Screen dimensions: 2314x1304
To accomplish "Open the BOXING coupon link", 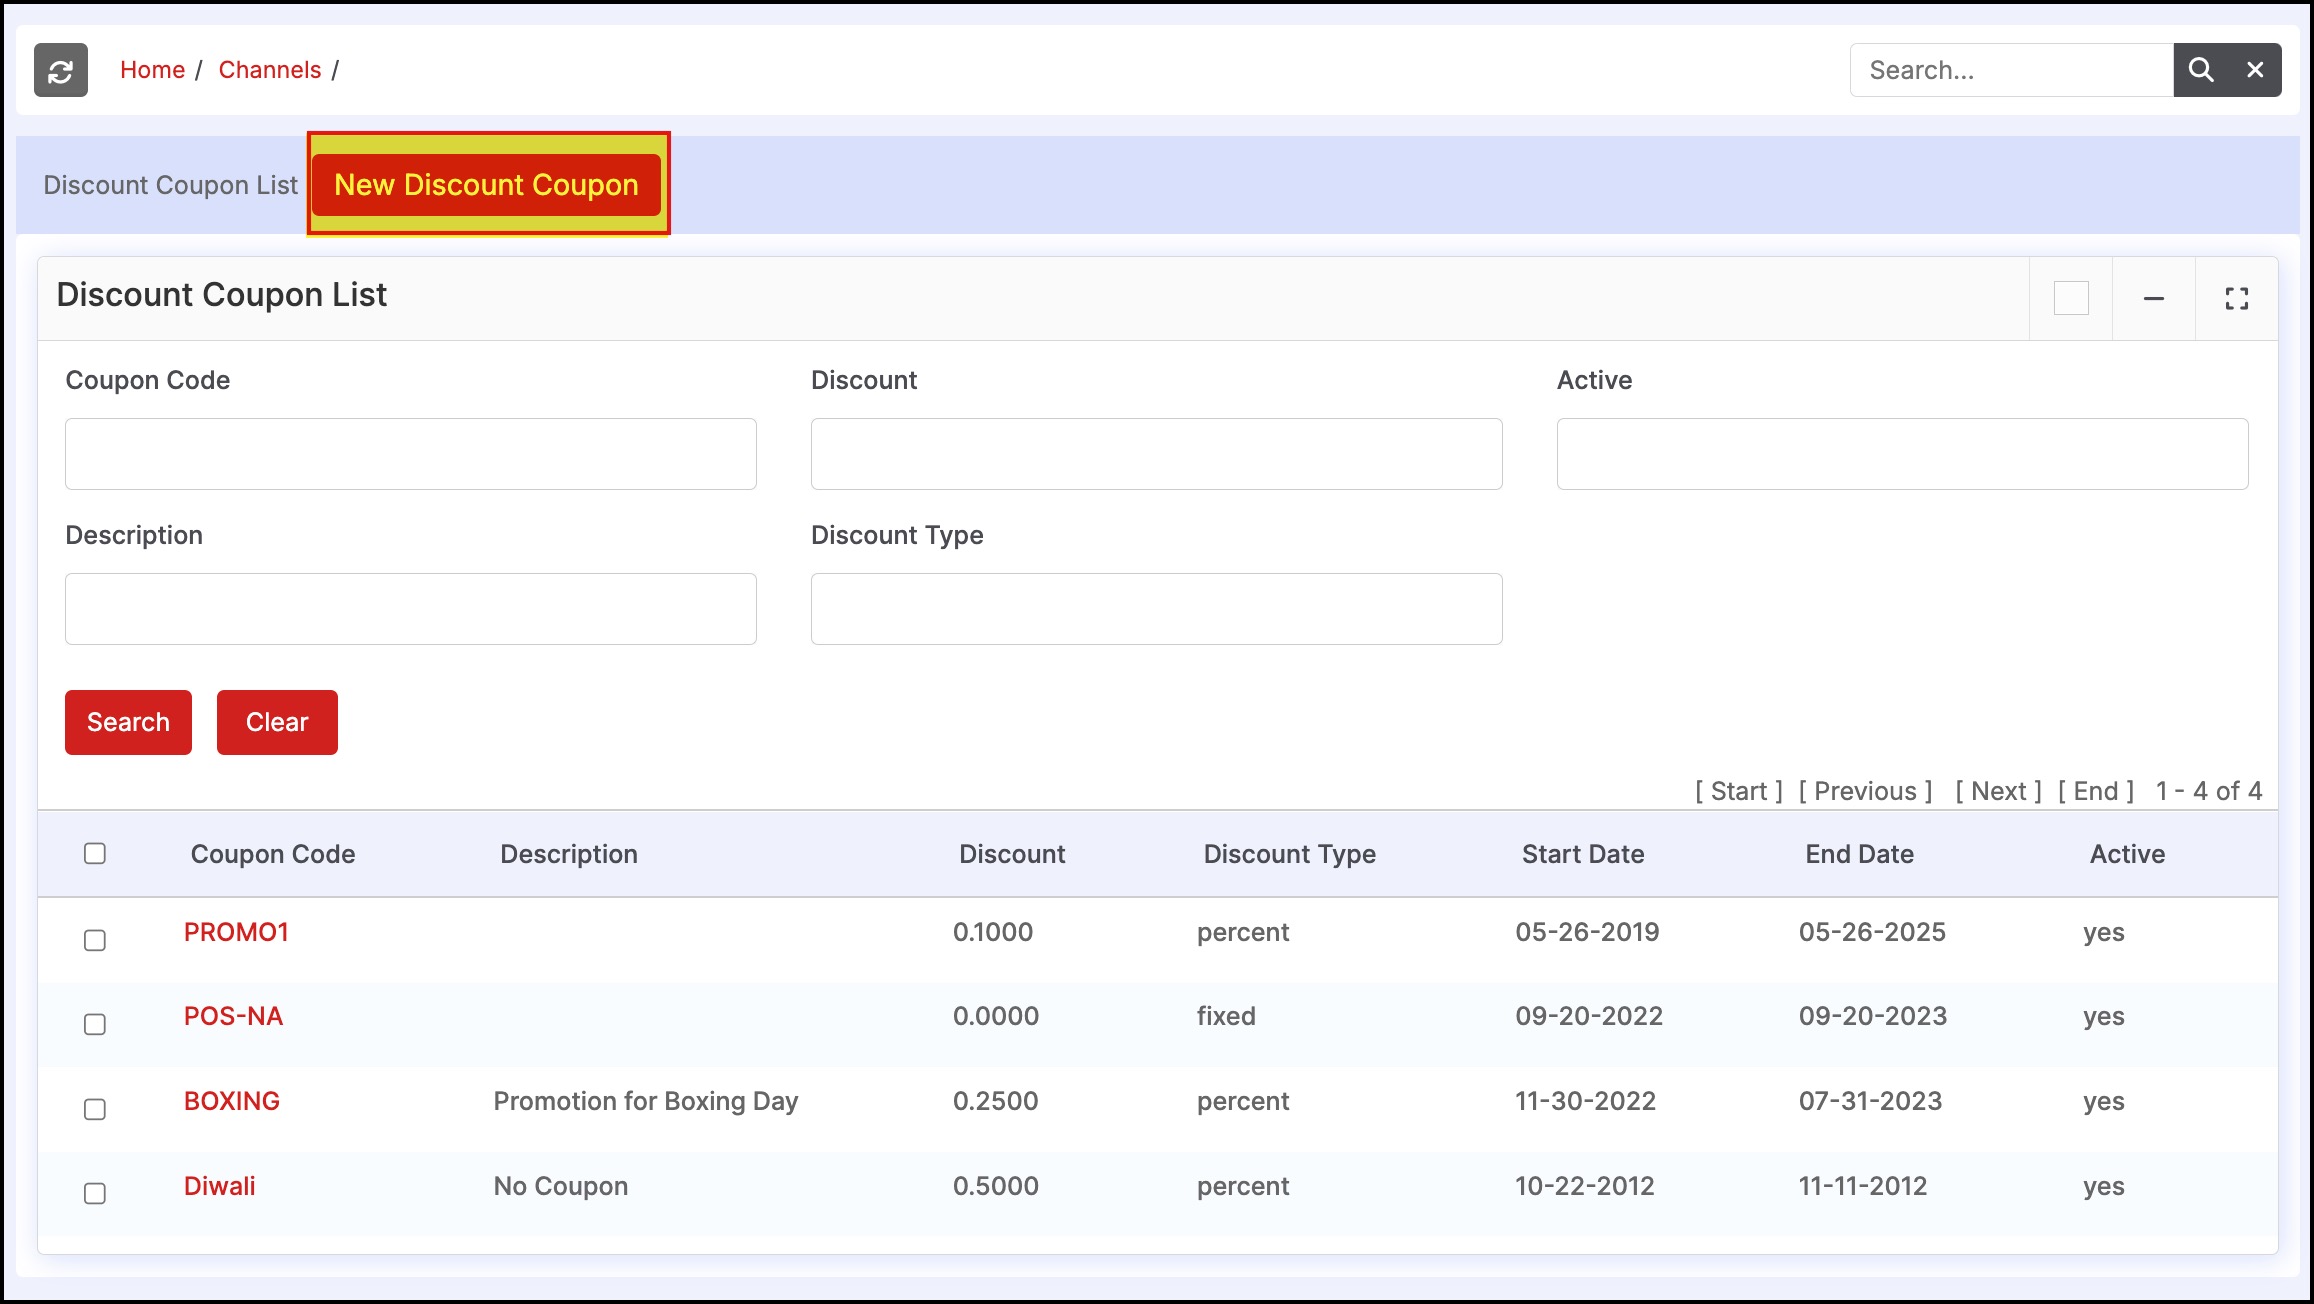I will [x=232, y=1101].
